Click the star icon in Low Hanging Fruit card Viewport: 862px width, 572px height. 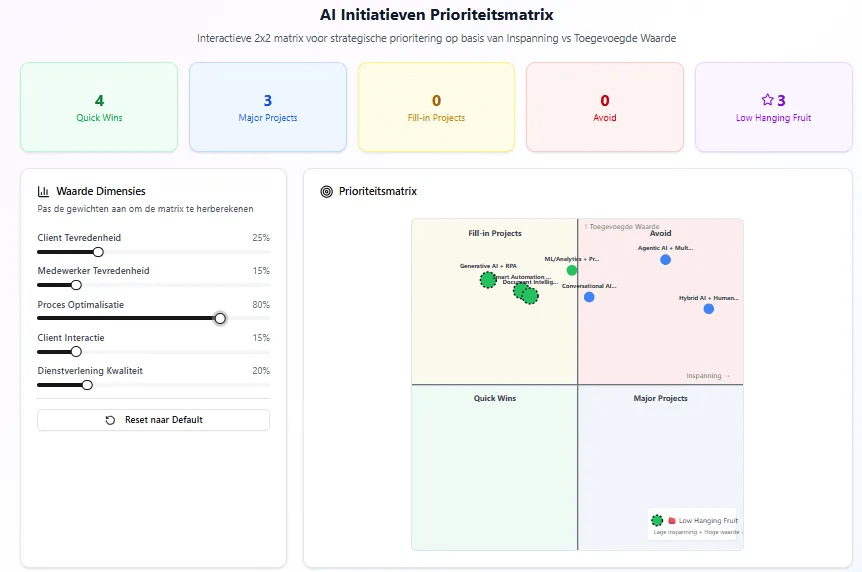767,100
